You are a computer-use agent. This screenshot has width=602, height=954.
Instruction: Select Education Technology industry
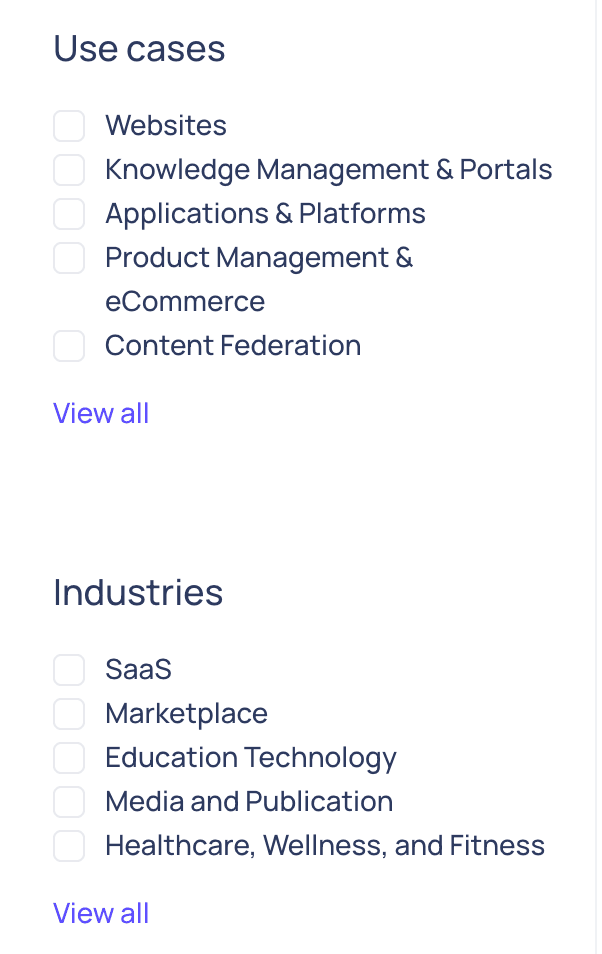pyautogui.click(x=69, y=758)
